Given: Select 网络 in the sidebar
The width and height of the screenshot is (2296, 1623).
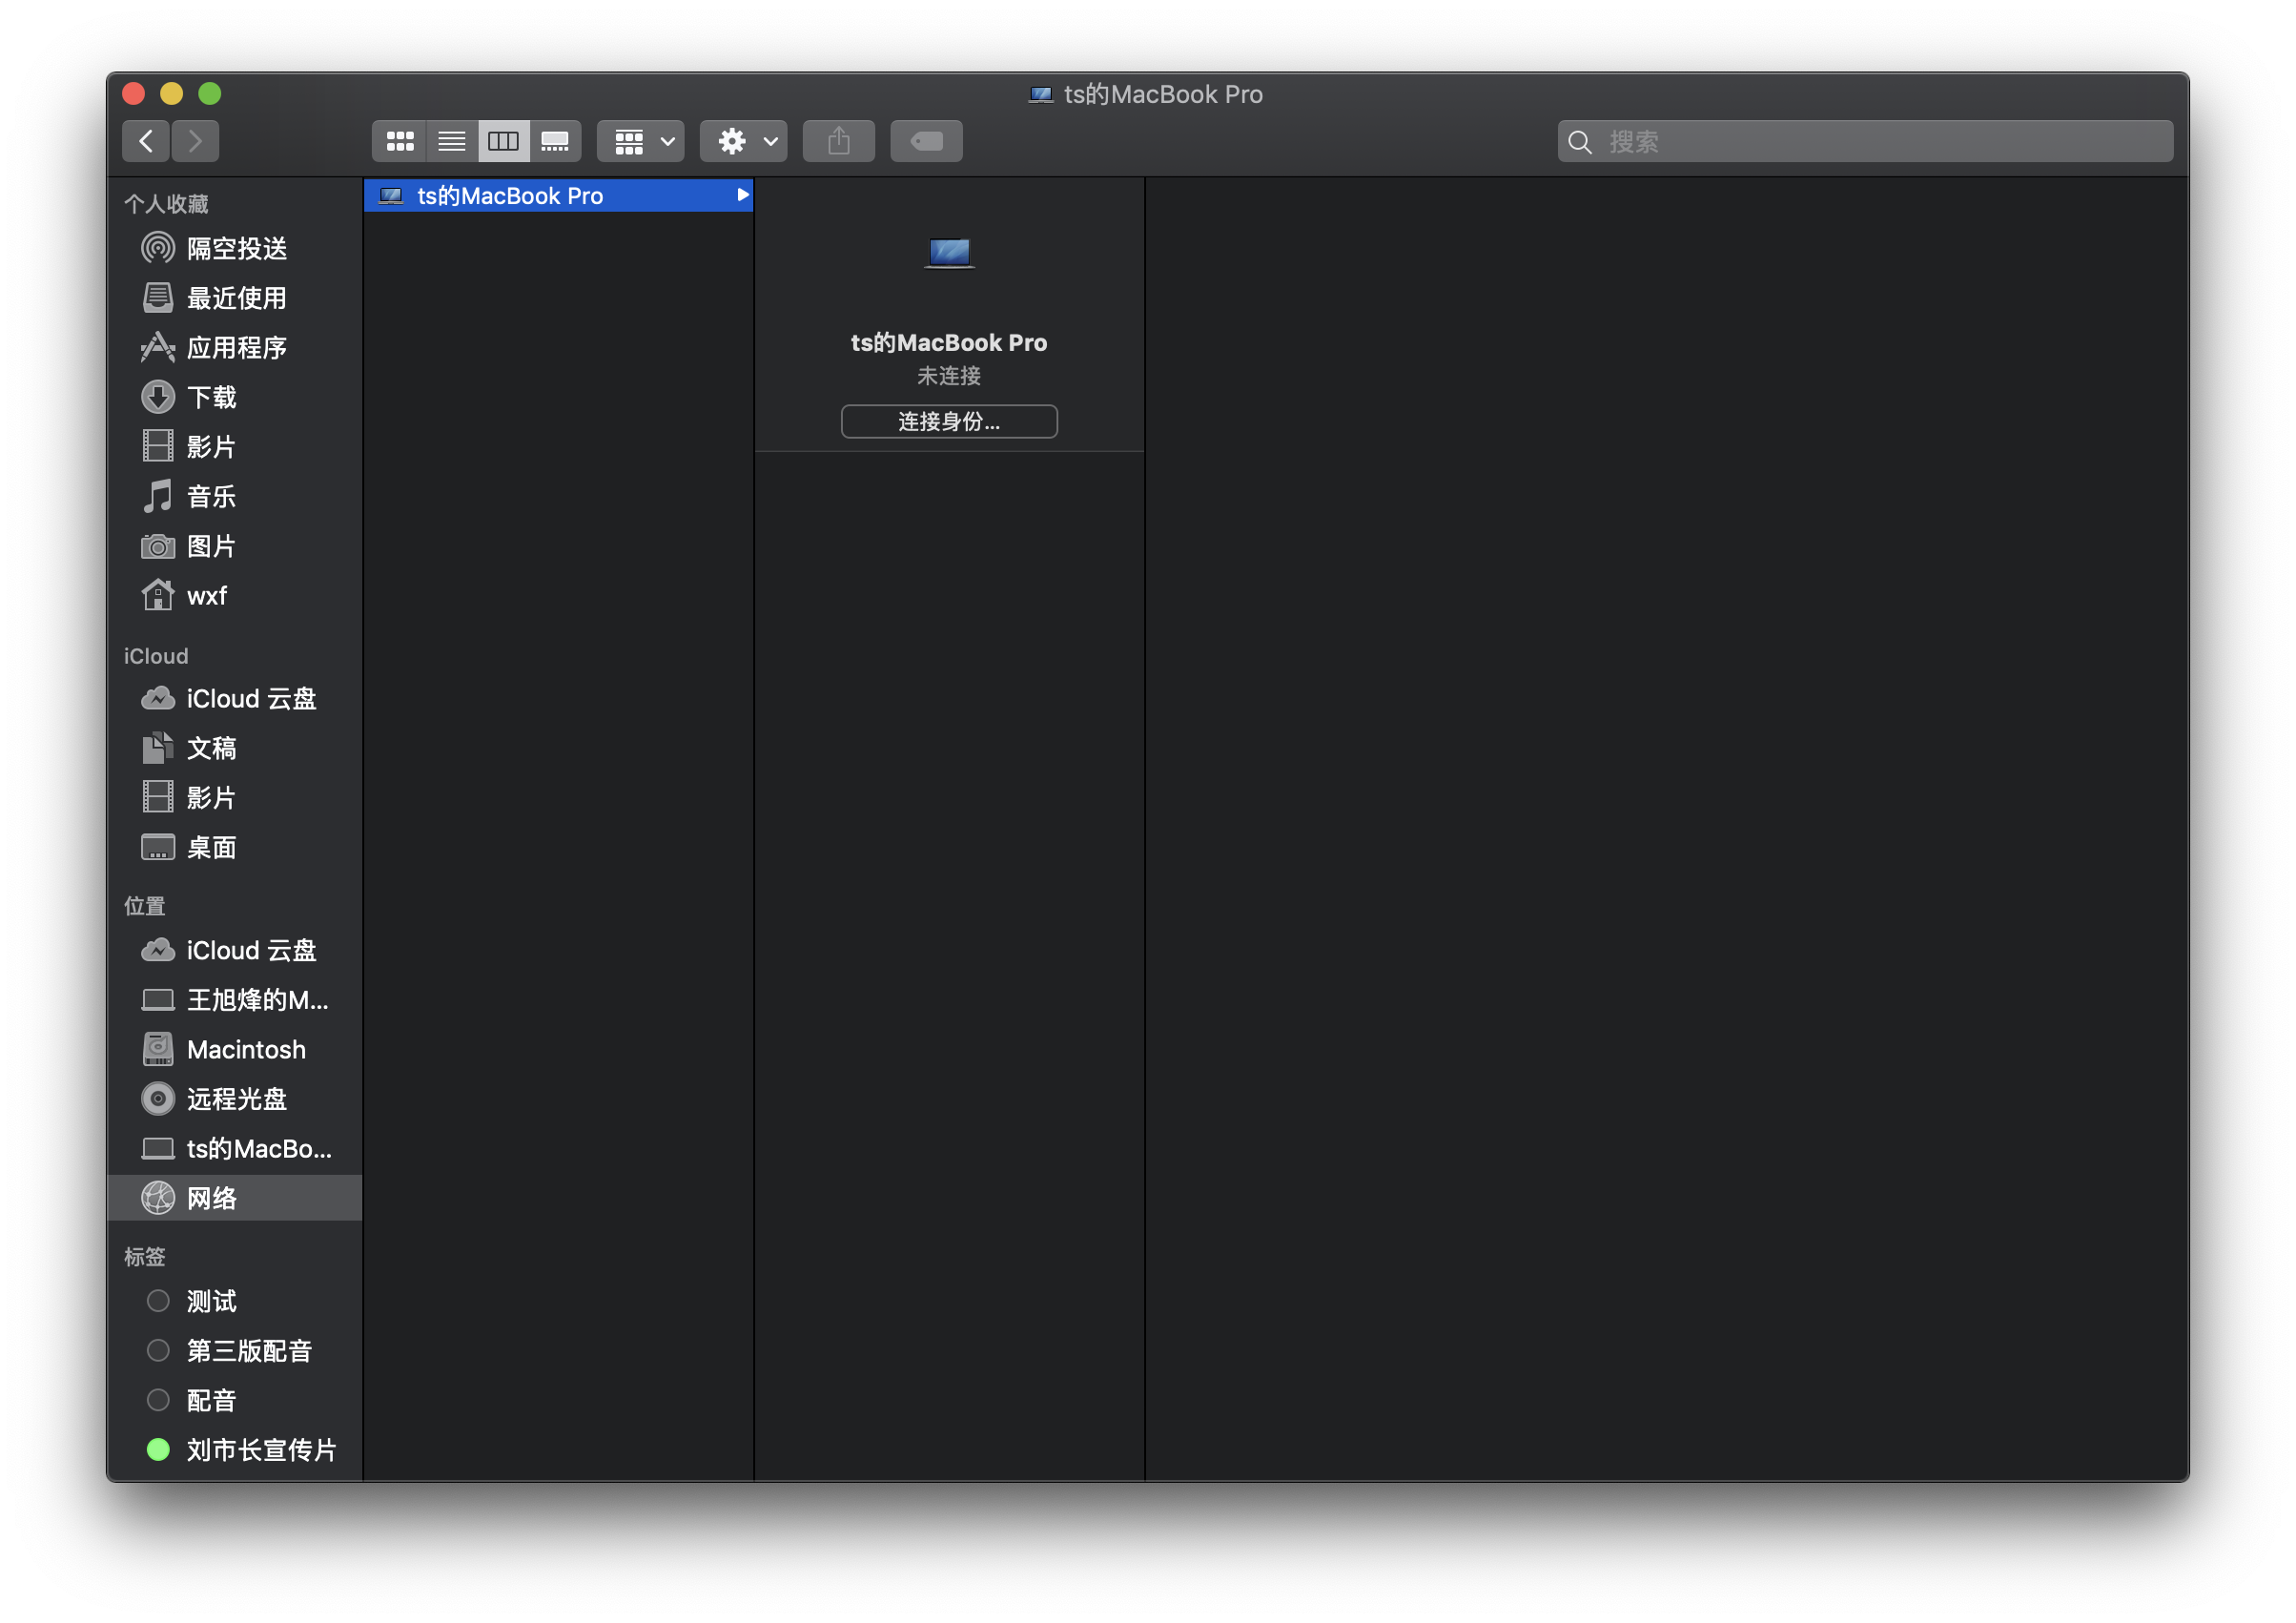Looking at the screenshot, I should click(x=211, y=1198).
